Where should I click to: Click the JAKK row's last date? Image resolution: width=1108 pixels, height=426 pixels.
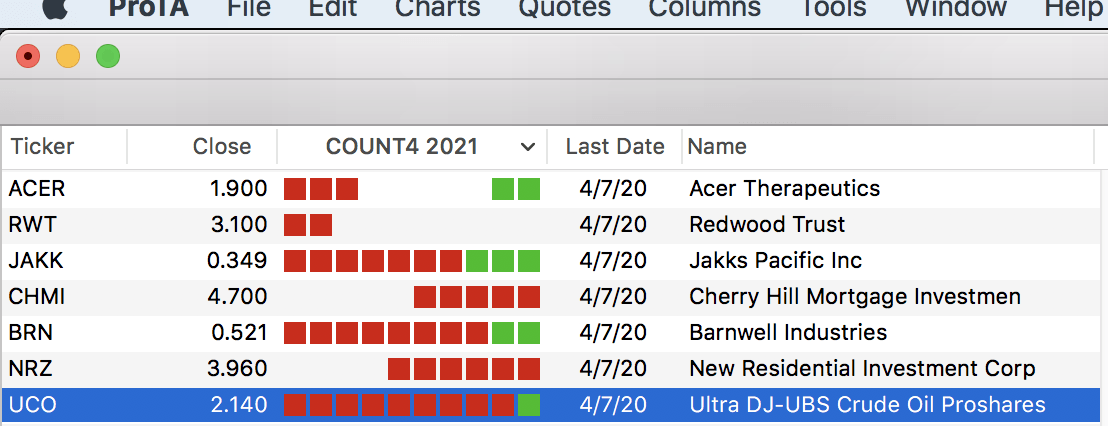coord(613,261)
